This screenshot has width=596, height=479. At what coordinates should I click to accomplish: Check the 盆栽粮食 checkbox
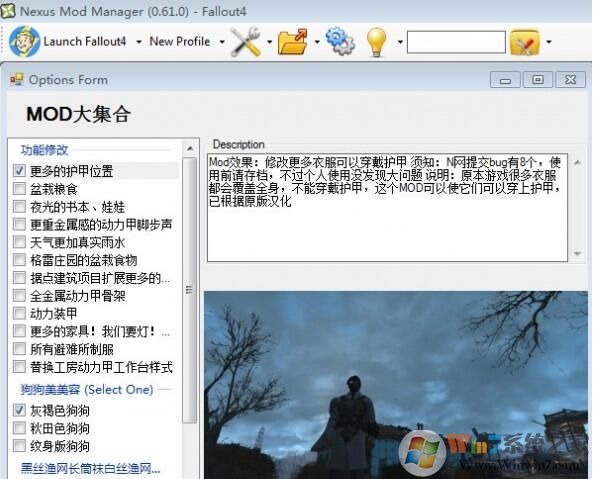point(19,189)
